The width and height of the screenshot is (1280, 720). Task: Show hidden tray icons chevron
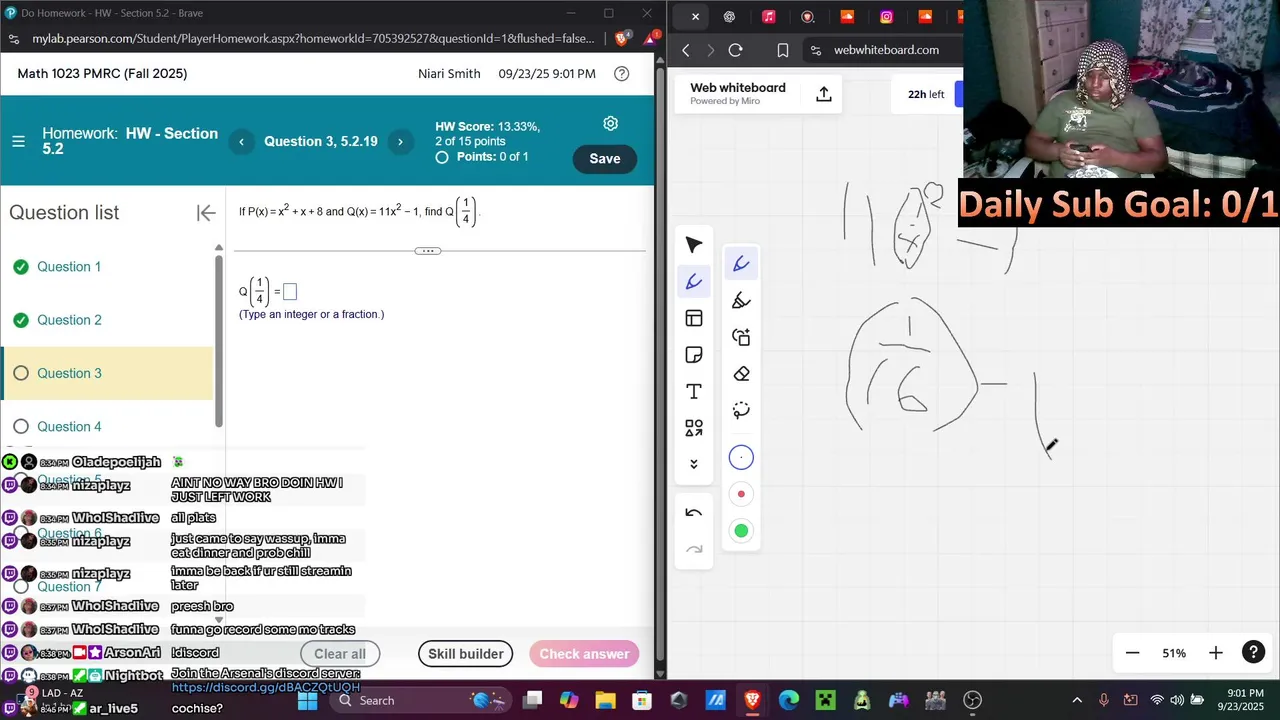(x=1077, y=700)
